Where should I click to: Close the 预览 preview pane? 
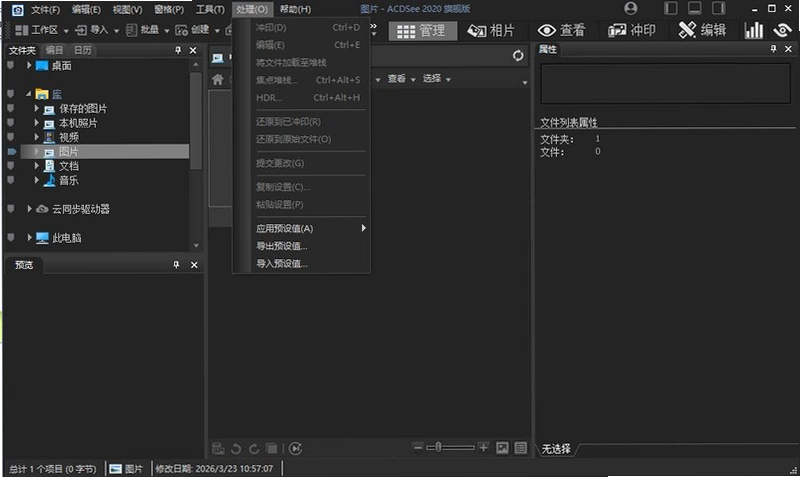(x=194, y=265)
